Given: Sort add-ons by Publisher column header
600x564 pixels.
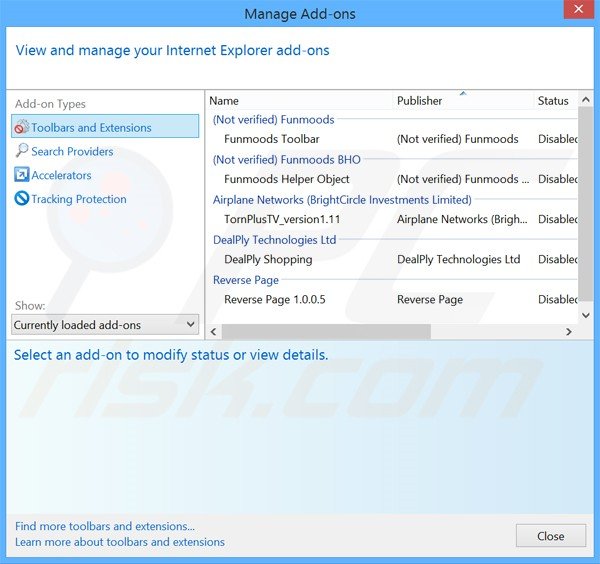Looking at the screenshot, I should point(463,101).
